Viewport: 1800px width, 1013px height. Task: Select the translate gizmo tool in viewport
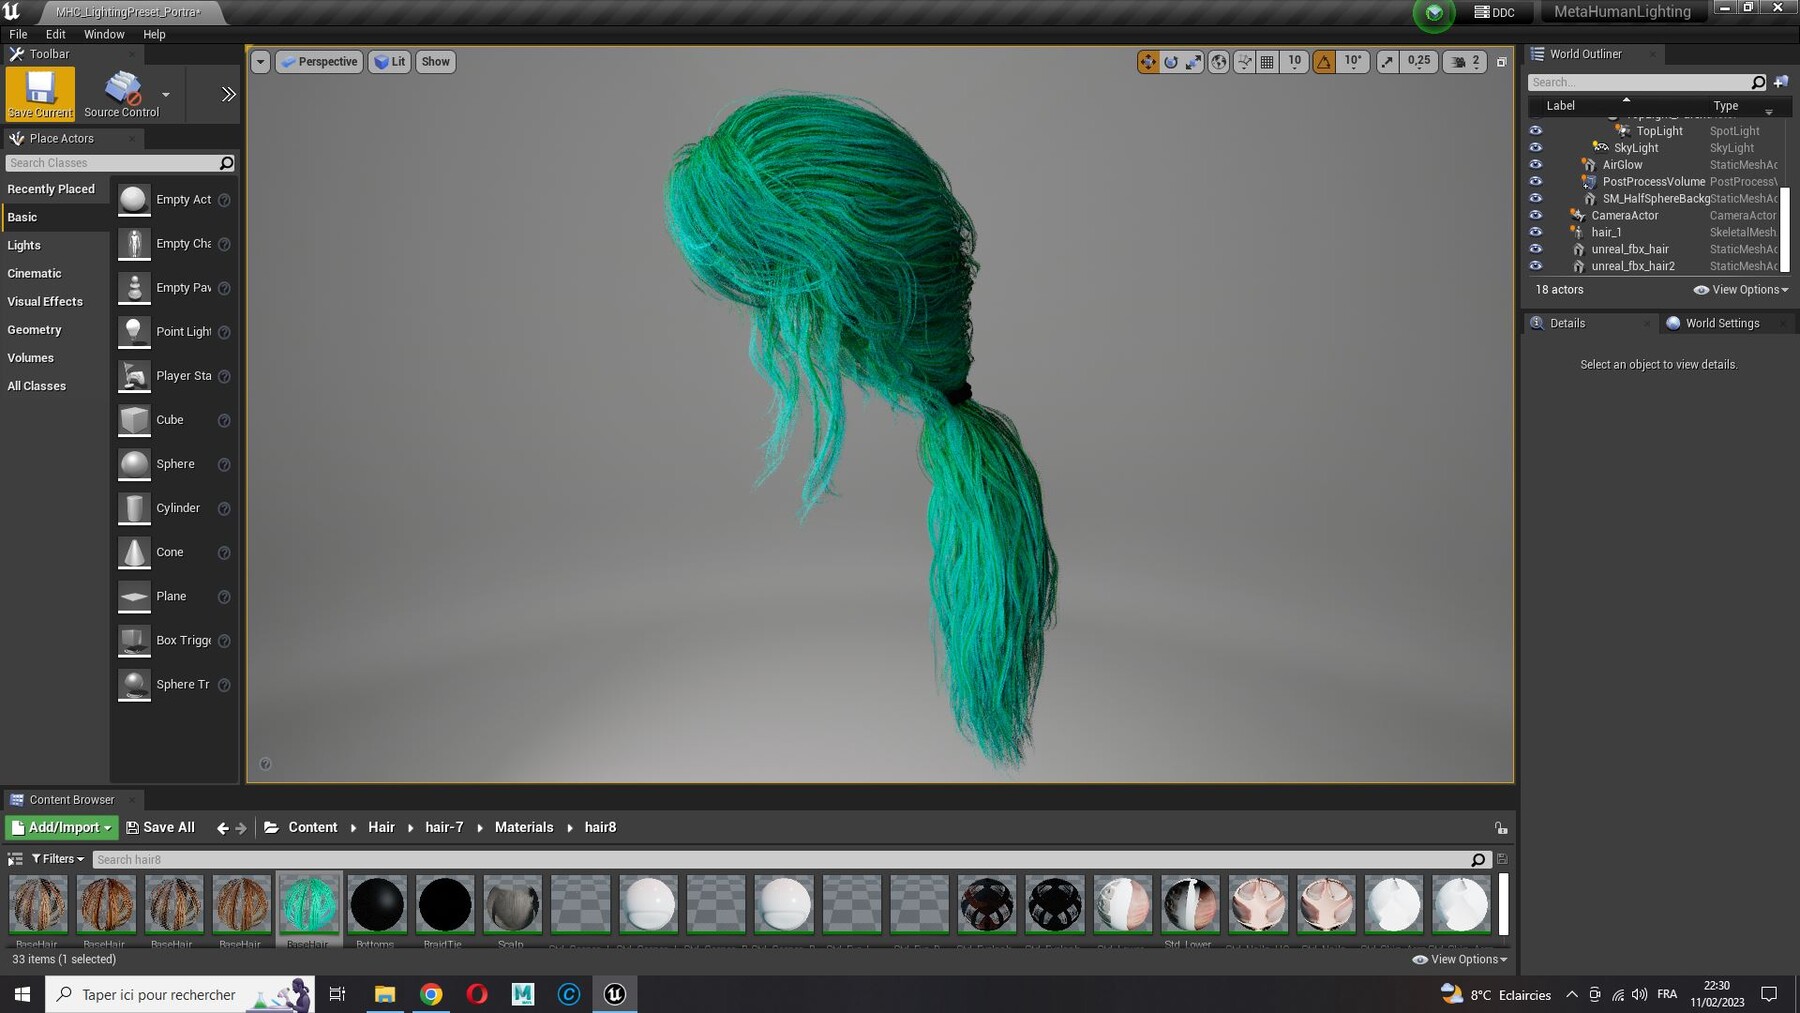click(1148, 62)
